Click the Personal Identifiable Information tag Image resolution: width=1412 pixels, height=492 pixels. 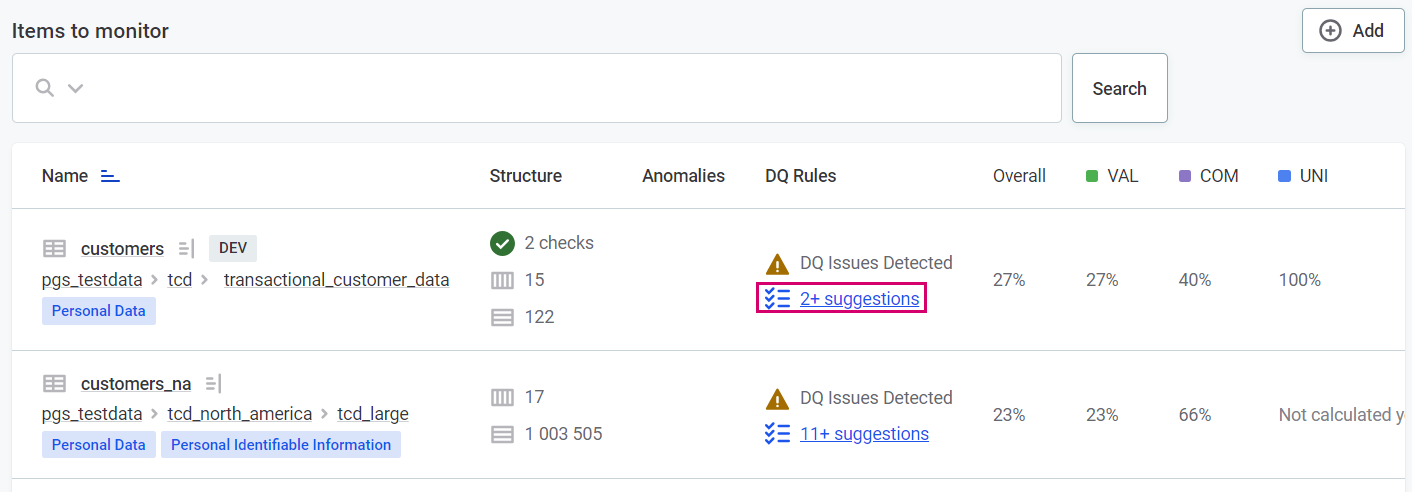pos(281,445)
